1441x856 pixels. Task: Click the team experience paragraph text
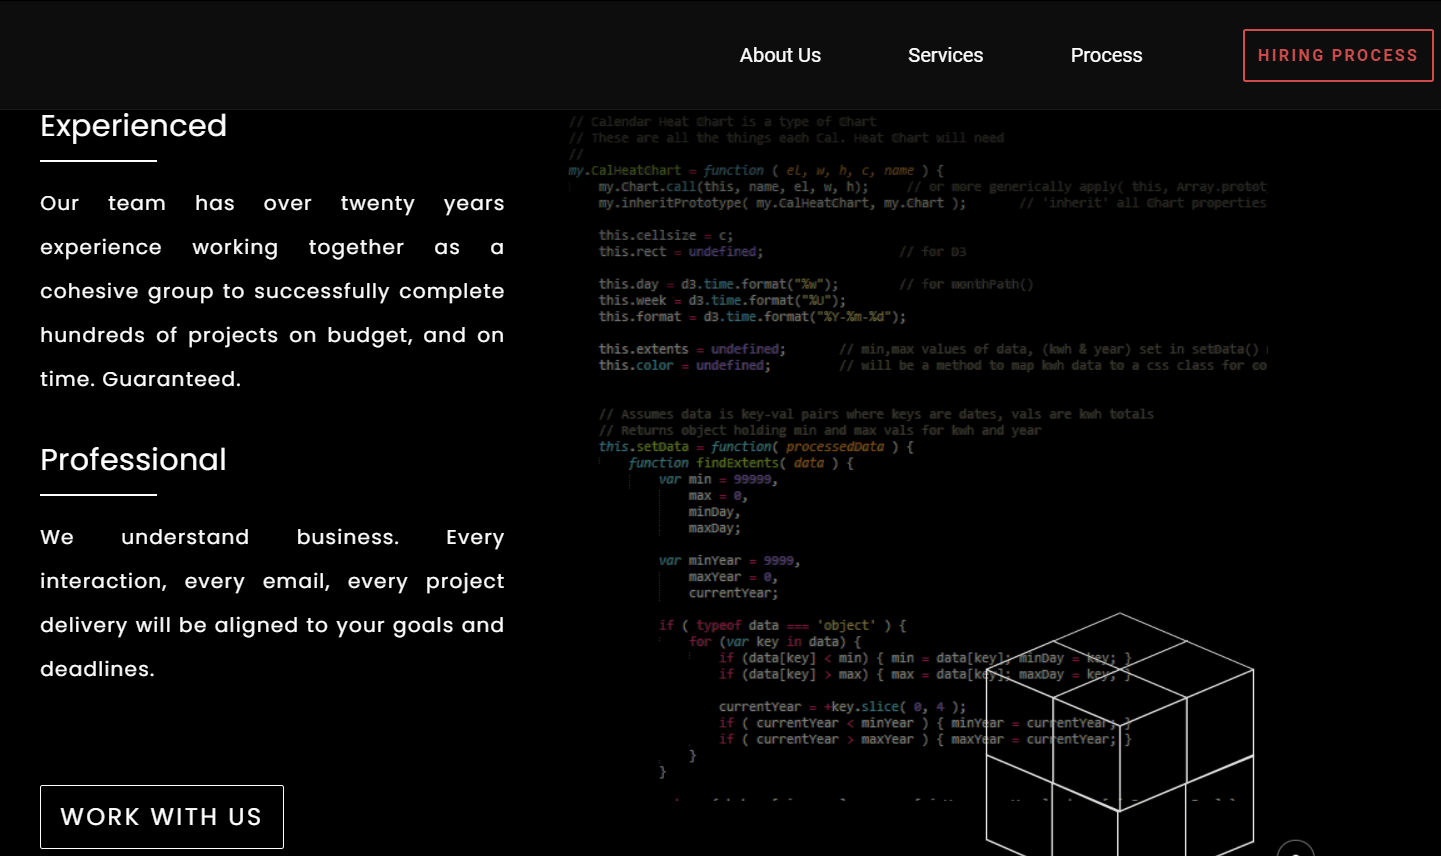[x=271, y=290]
